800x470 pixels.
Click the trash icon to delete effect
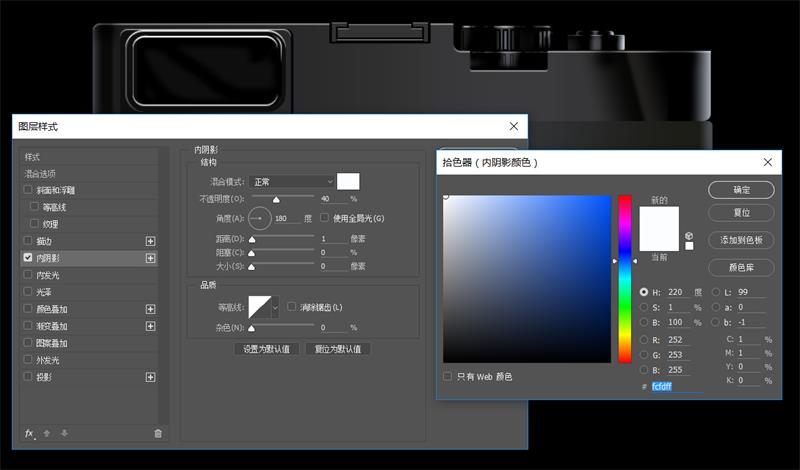[158, 433]
